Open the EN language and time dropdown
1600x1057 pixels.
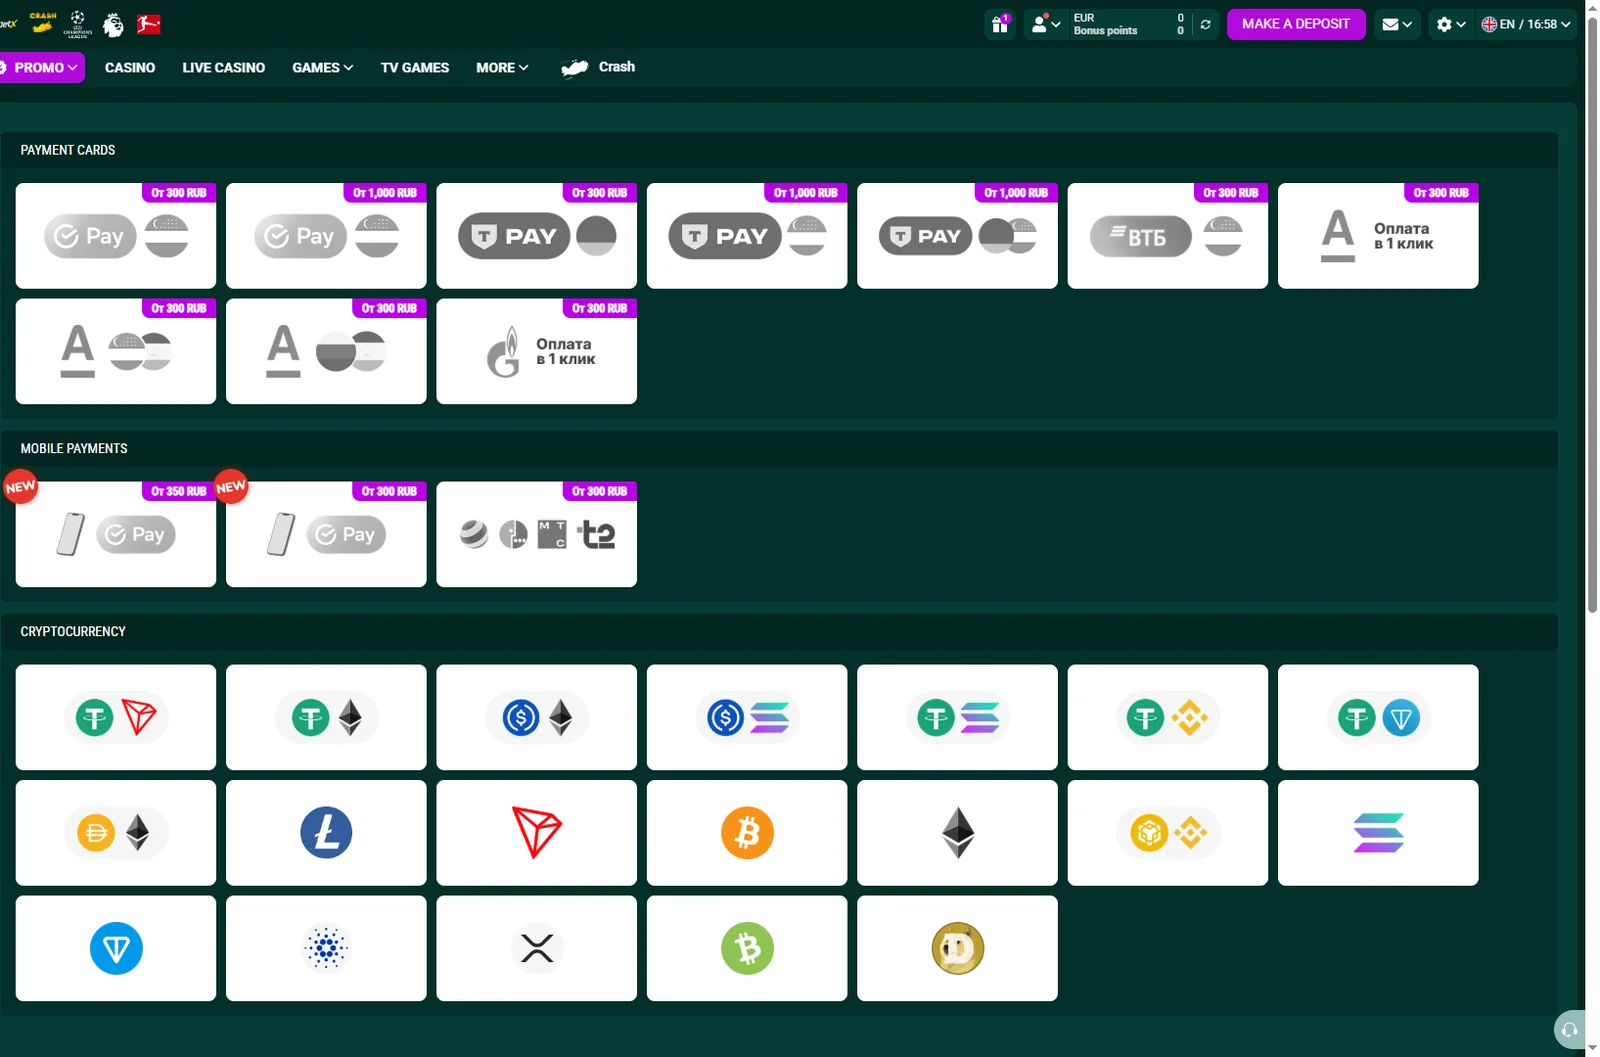coord(1526,24)
